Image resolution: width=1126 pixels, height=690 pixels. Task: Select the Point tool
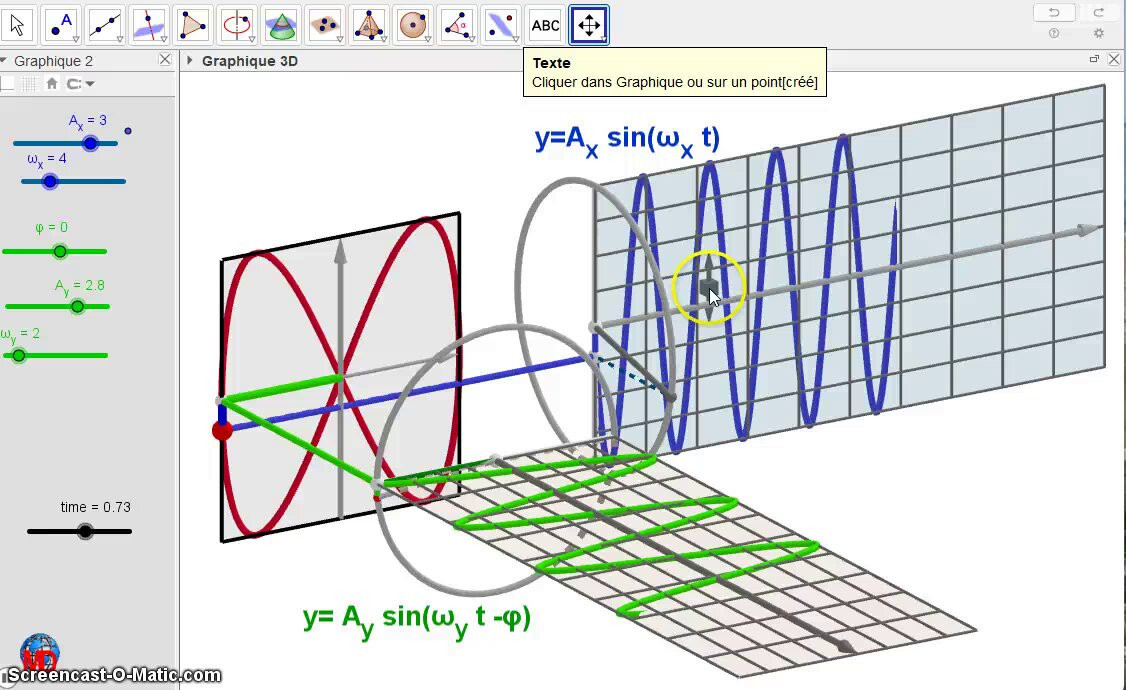point(62,25)
